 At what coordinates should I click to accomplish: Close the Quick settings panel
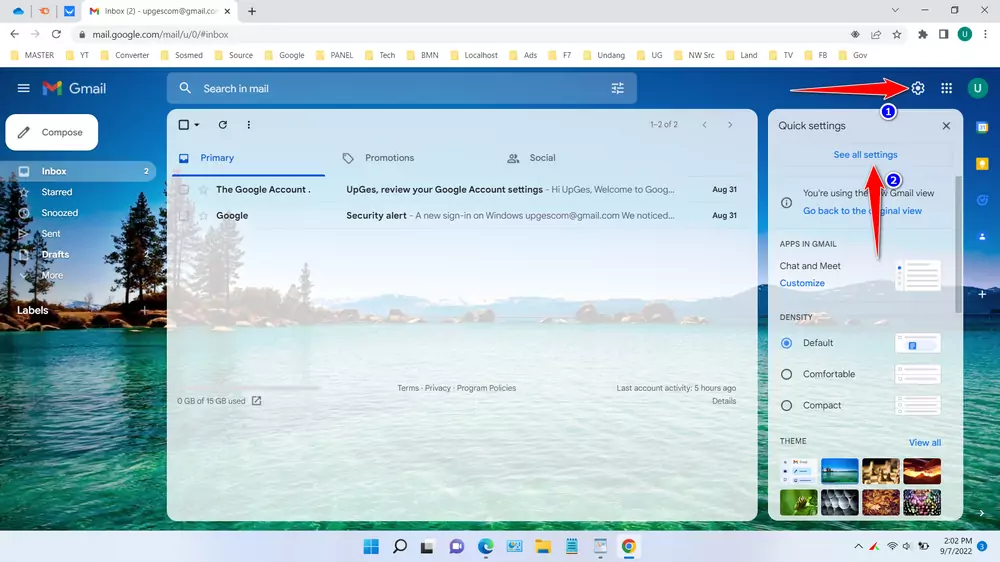point(946,126)
